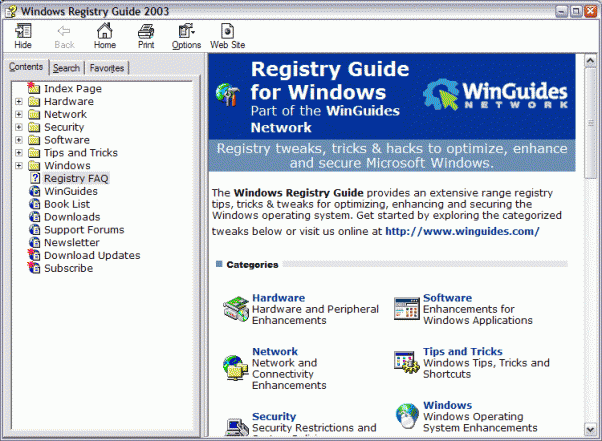
Task: Select the Download Updates tree item
Action: 92,255
